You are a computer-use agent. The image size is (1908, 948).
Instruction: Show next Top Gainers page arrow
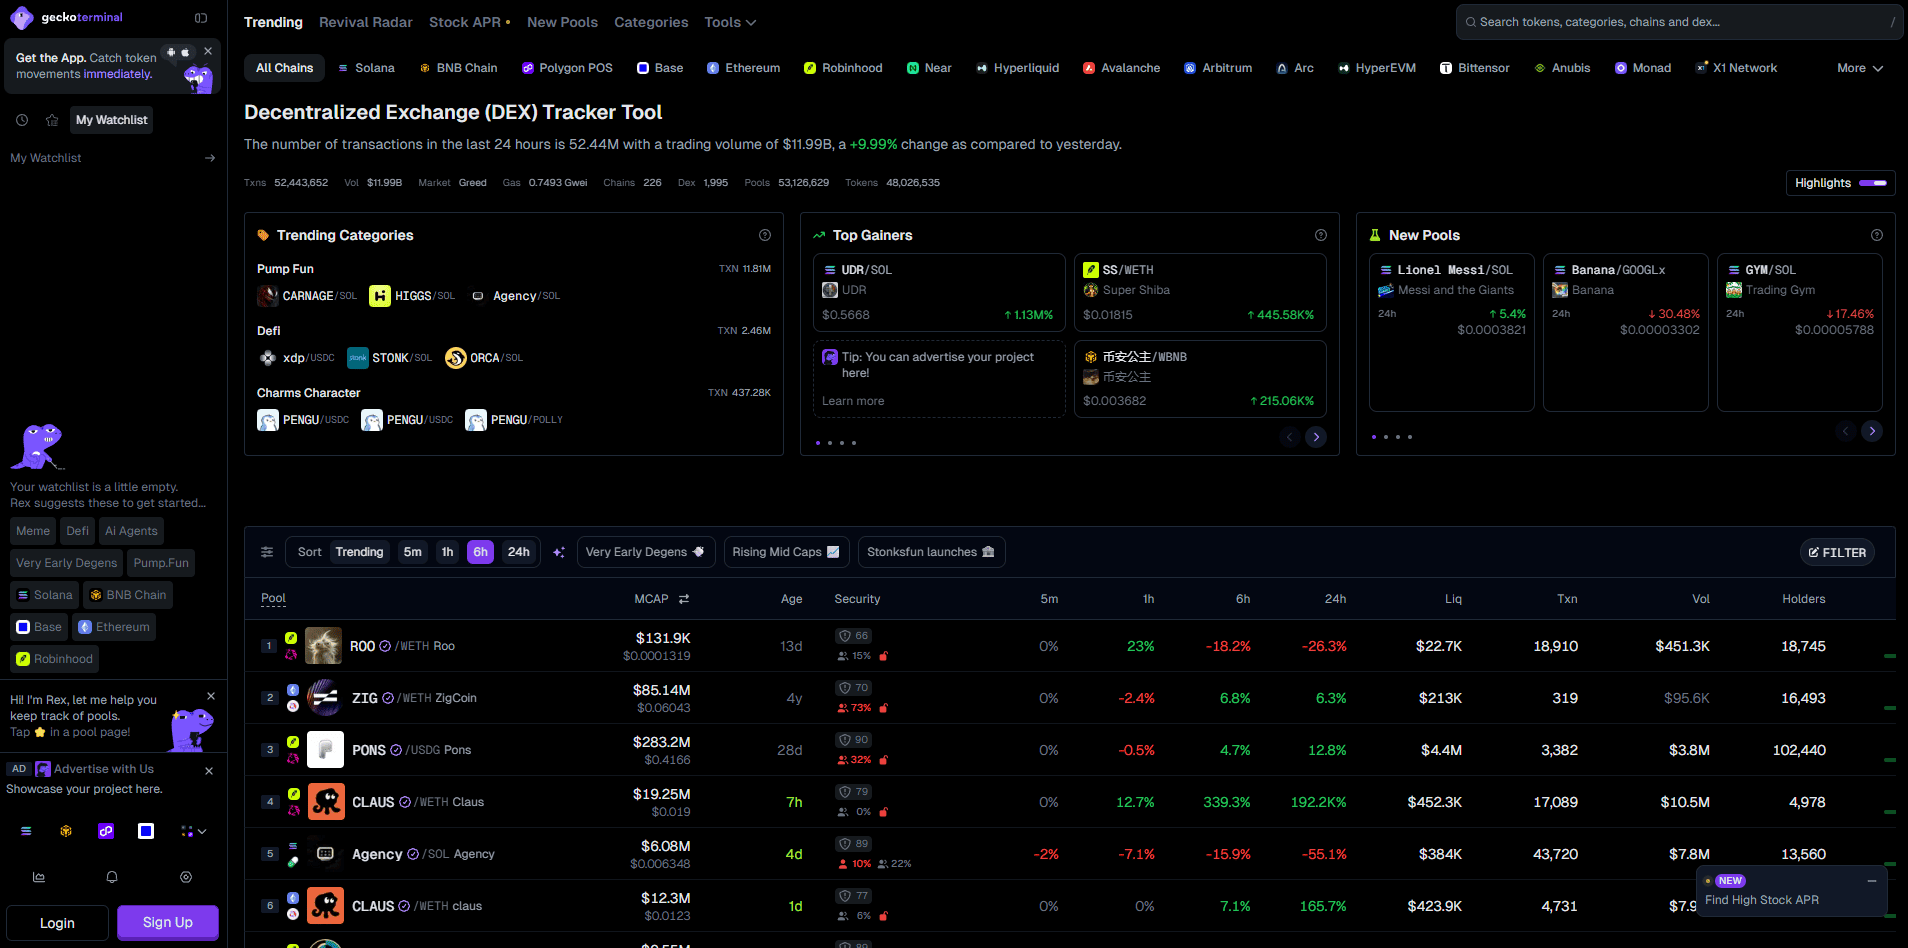click(1316, 437)
